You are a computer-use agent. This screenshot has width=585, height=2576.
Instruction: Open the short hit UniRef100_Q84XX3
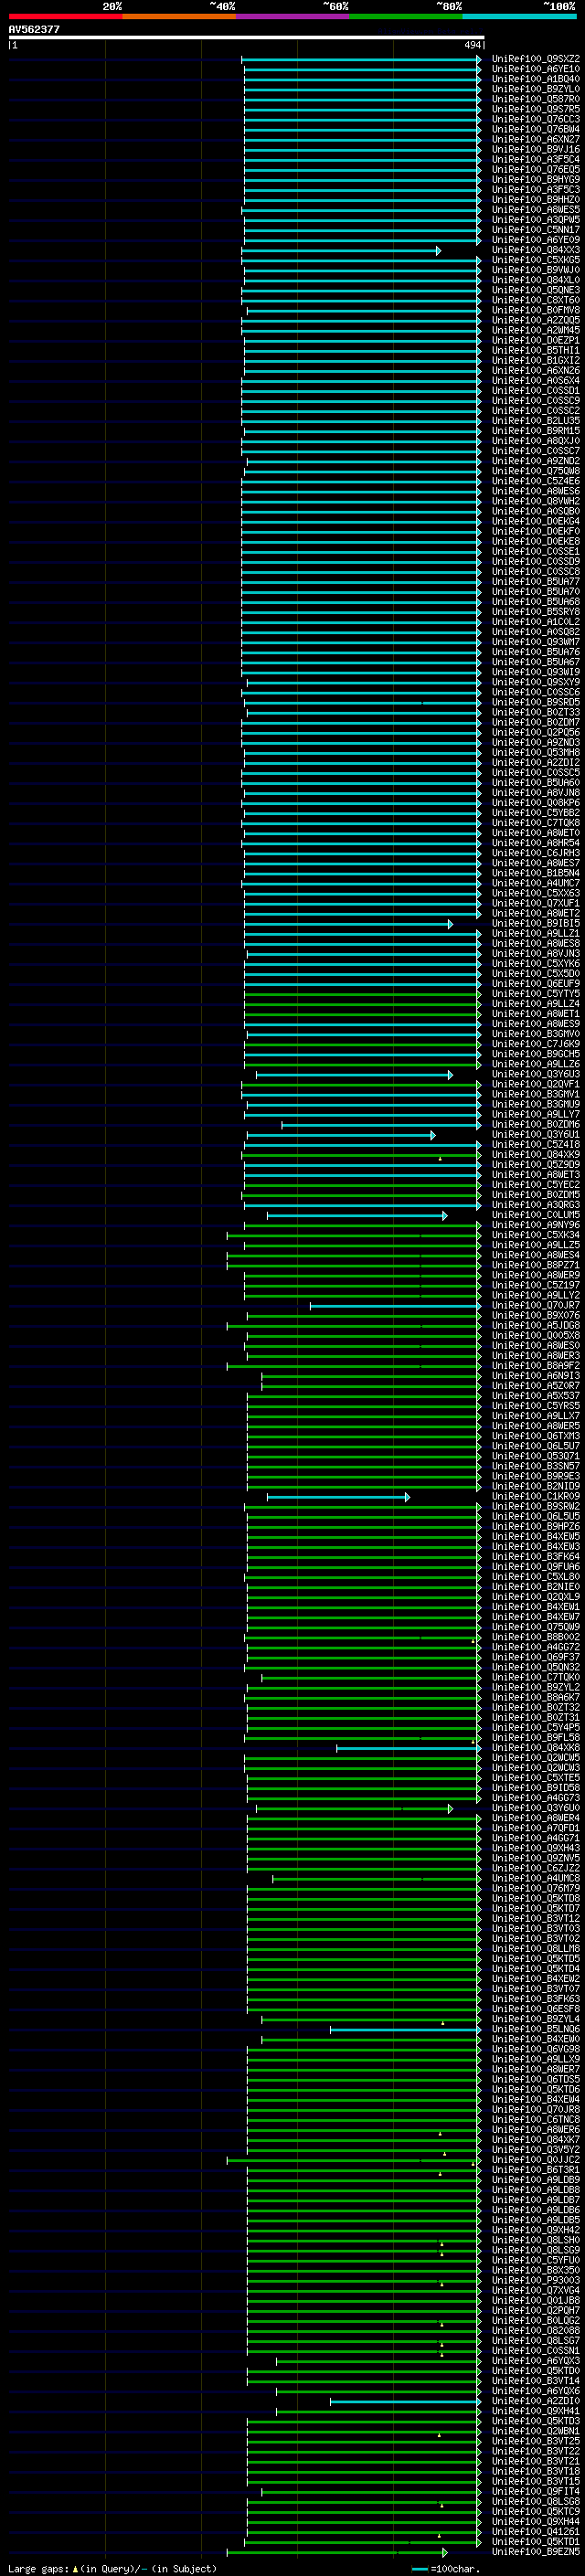point(536,250)
